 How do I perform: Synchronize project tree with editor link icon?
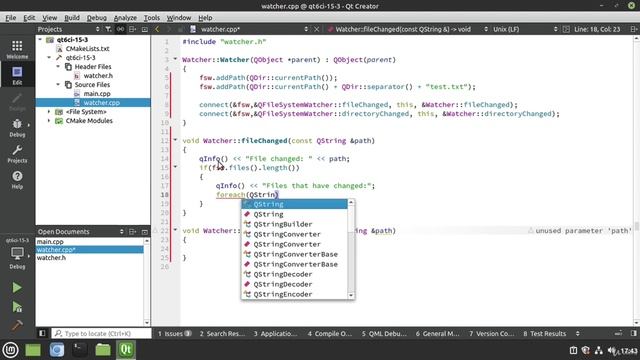(120, 29)
